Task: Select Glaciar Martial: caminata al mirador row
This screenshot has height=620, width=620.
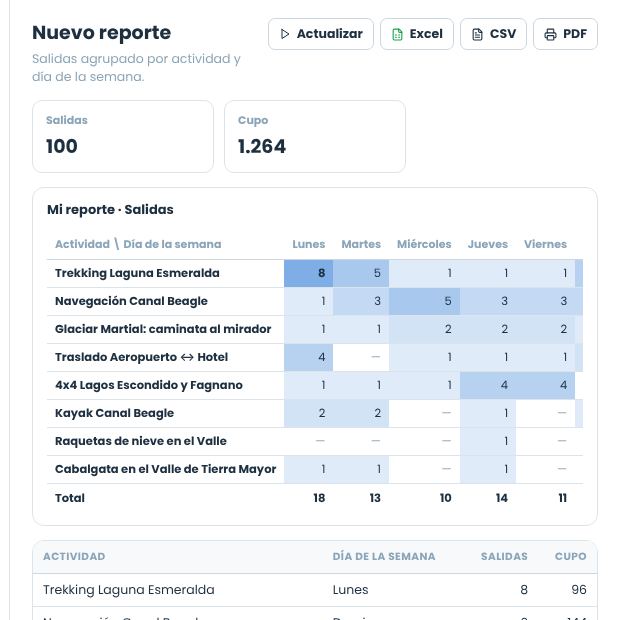Action: click(163, 329)
